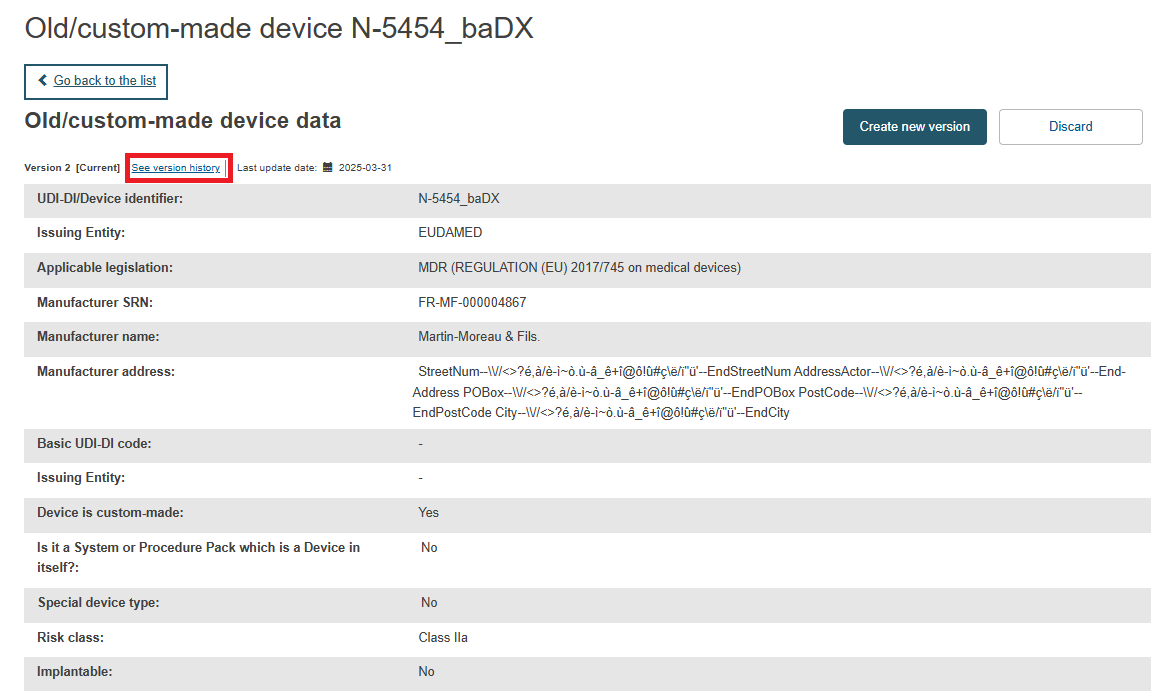Select the N-5454_baDX identifier value in table
The height and width of the screenshot is (691, 1168).
459,199
